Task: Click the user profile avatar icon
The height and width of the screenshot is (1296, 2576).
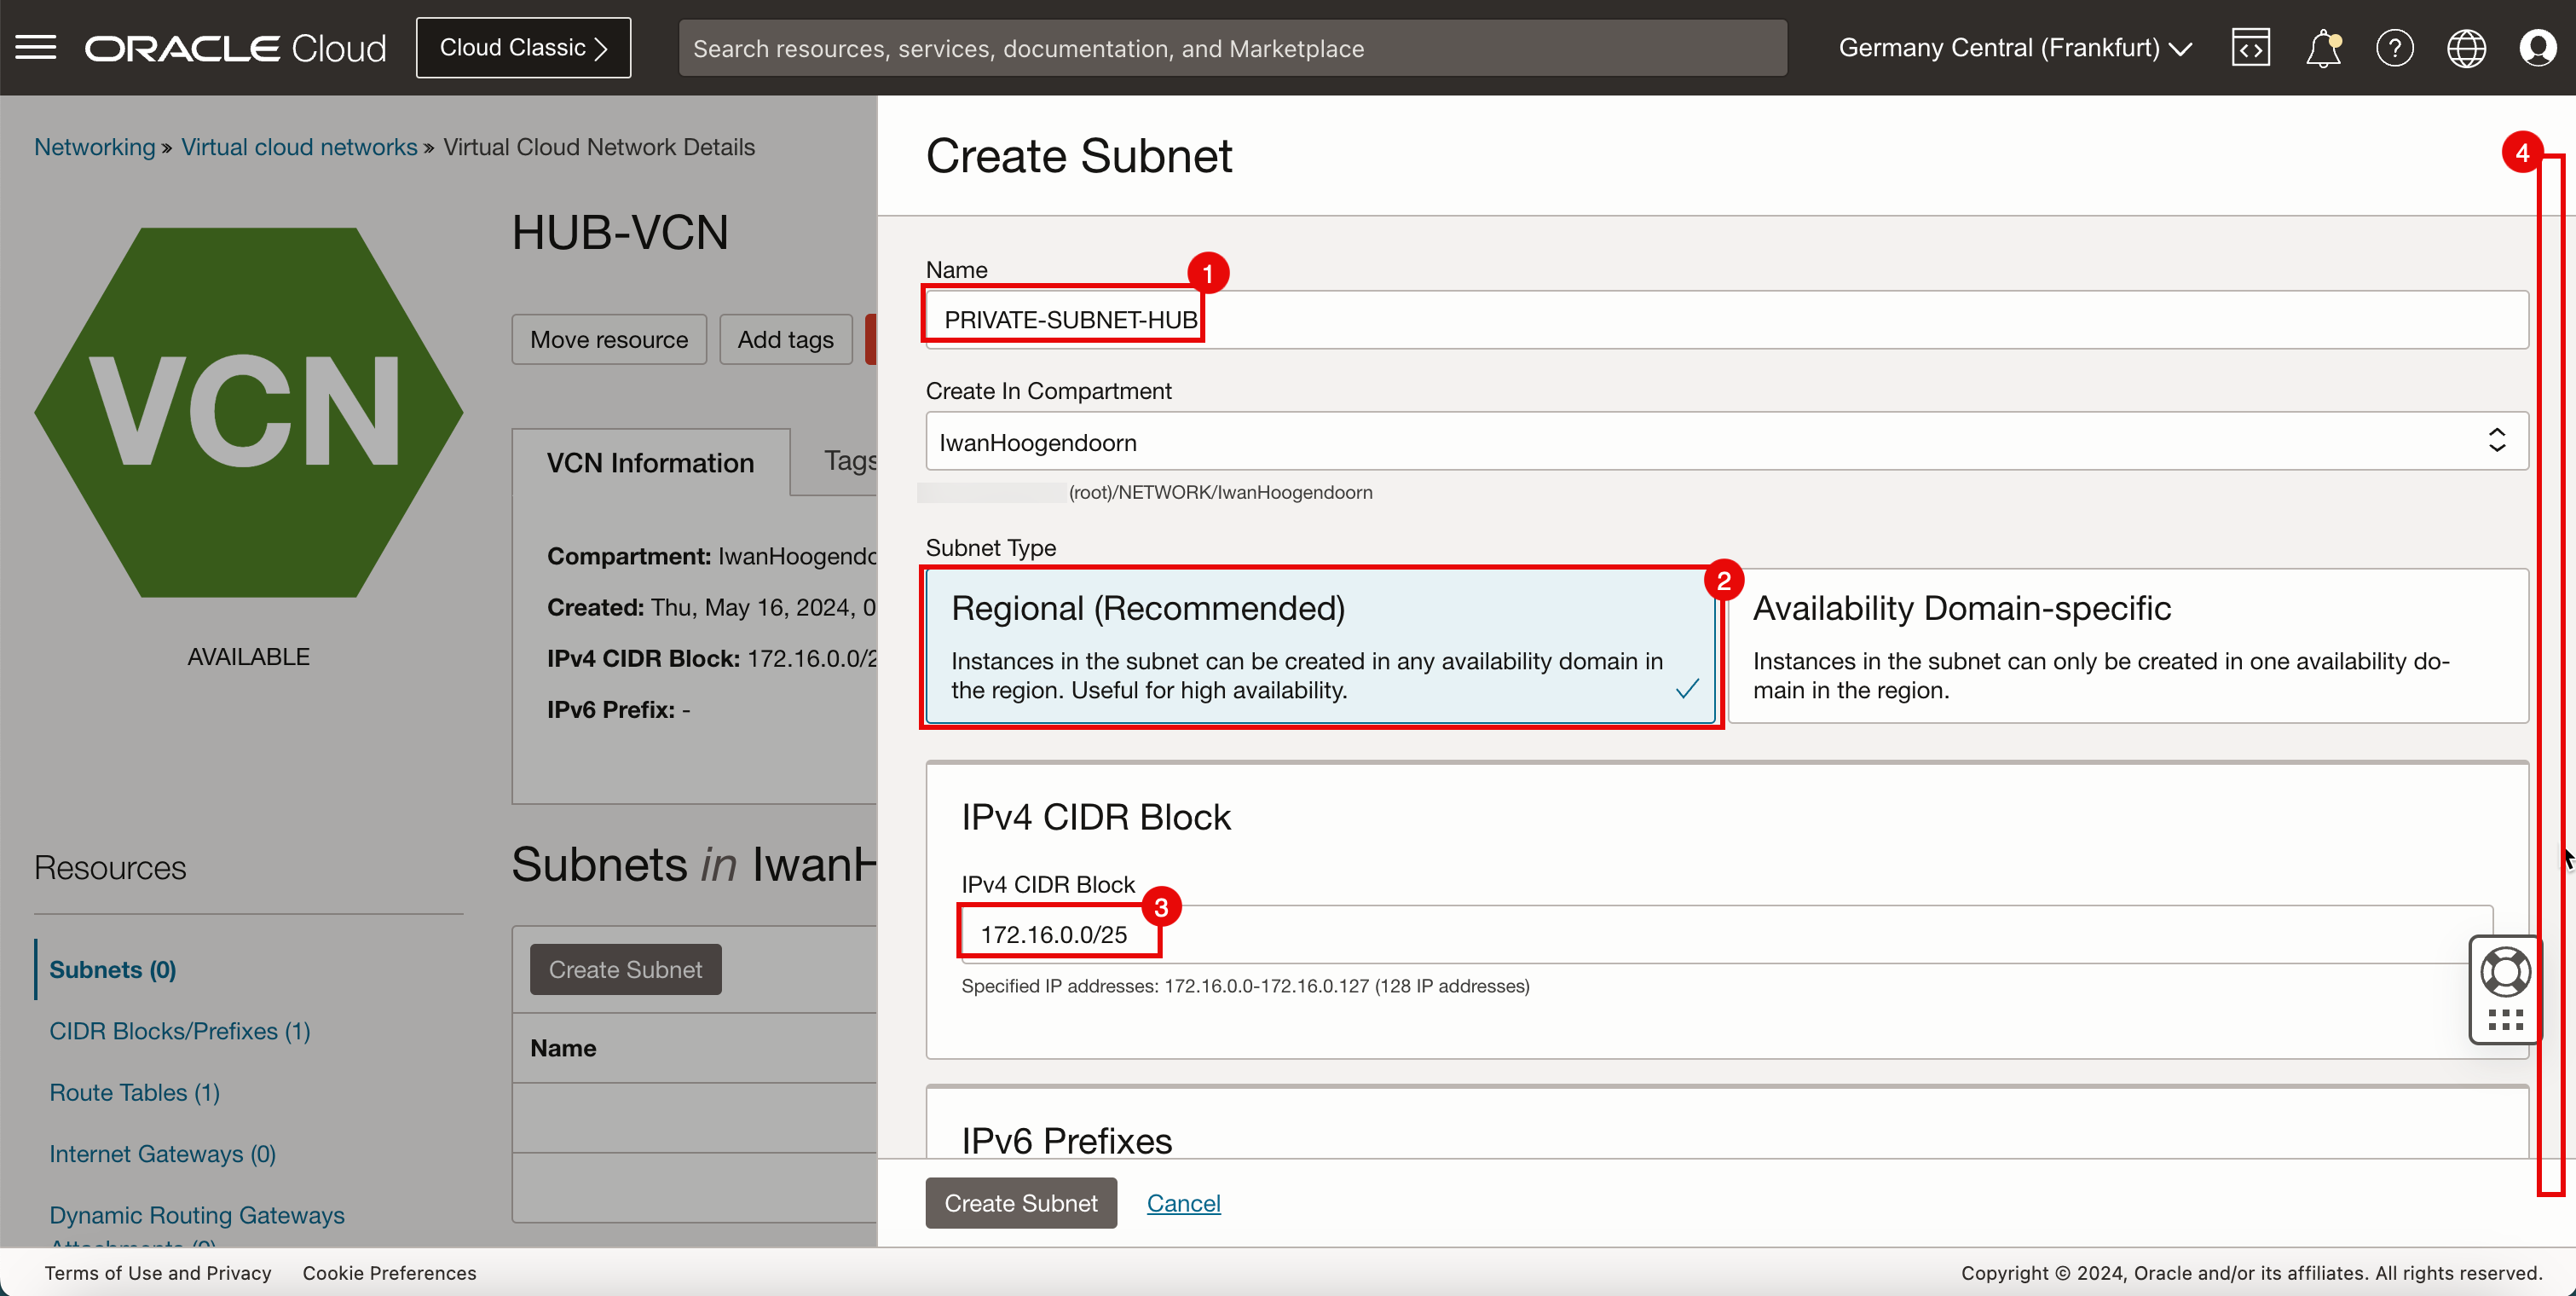Action: [2536, 48]
